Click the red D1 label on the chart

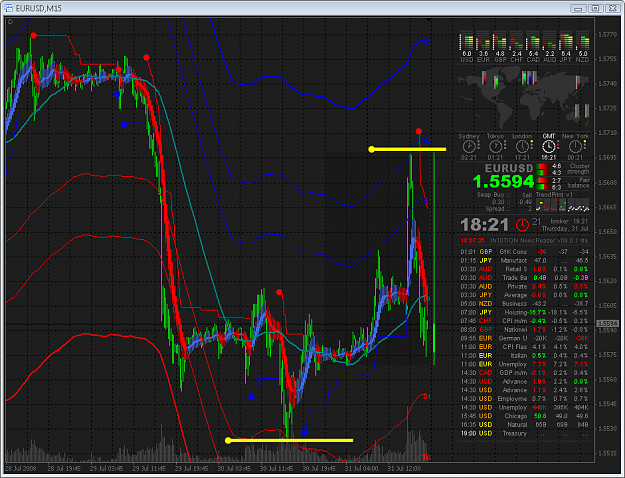coord(426,397)
